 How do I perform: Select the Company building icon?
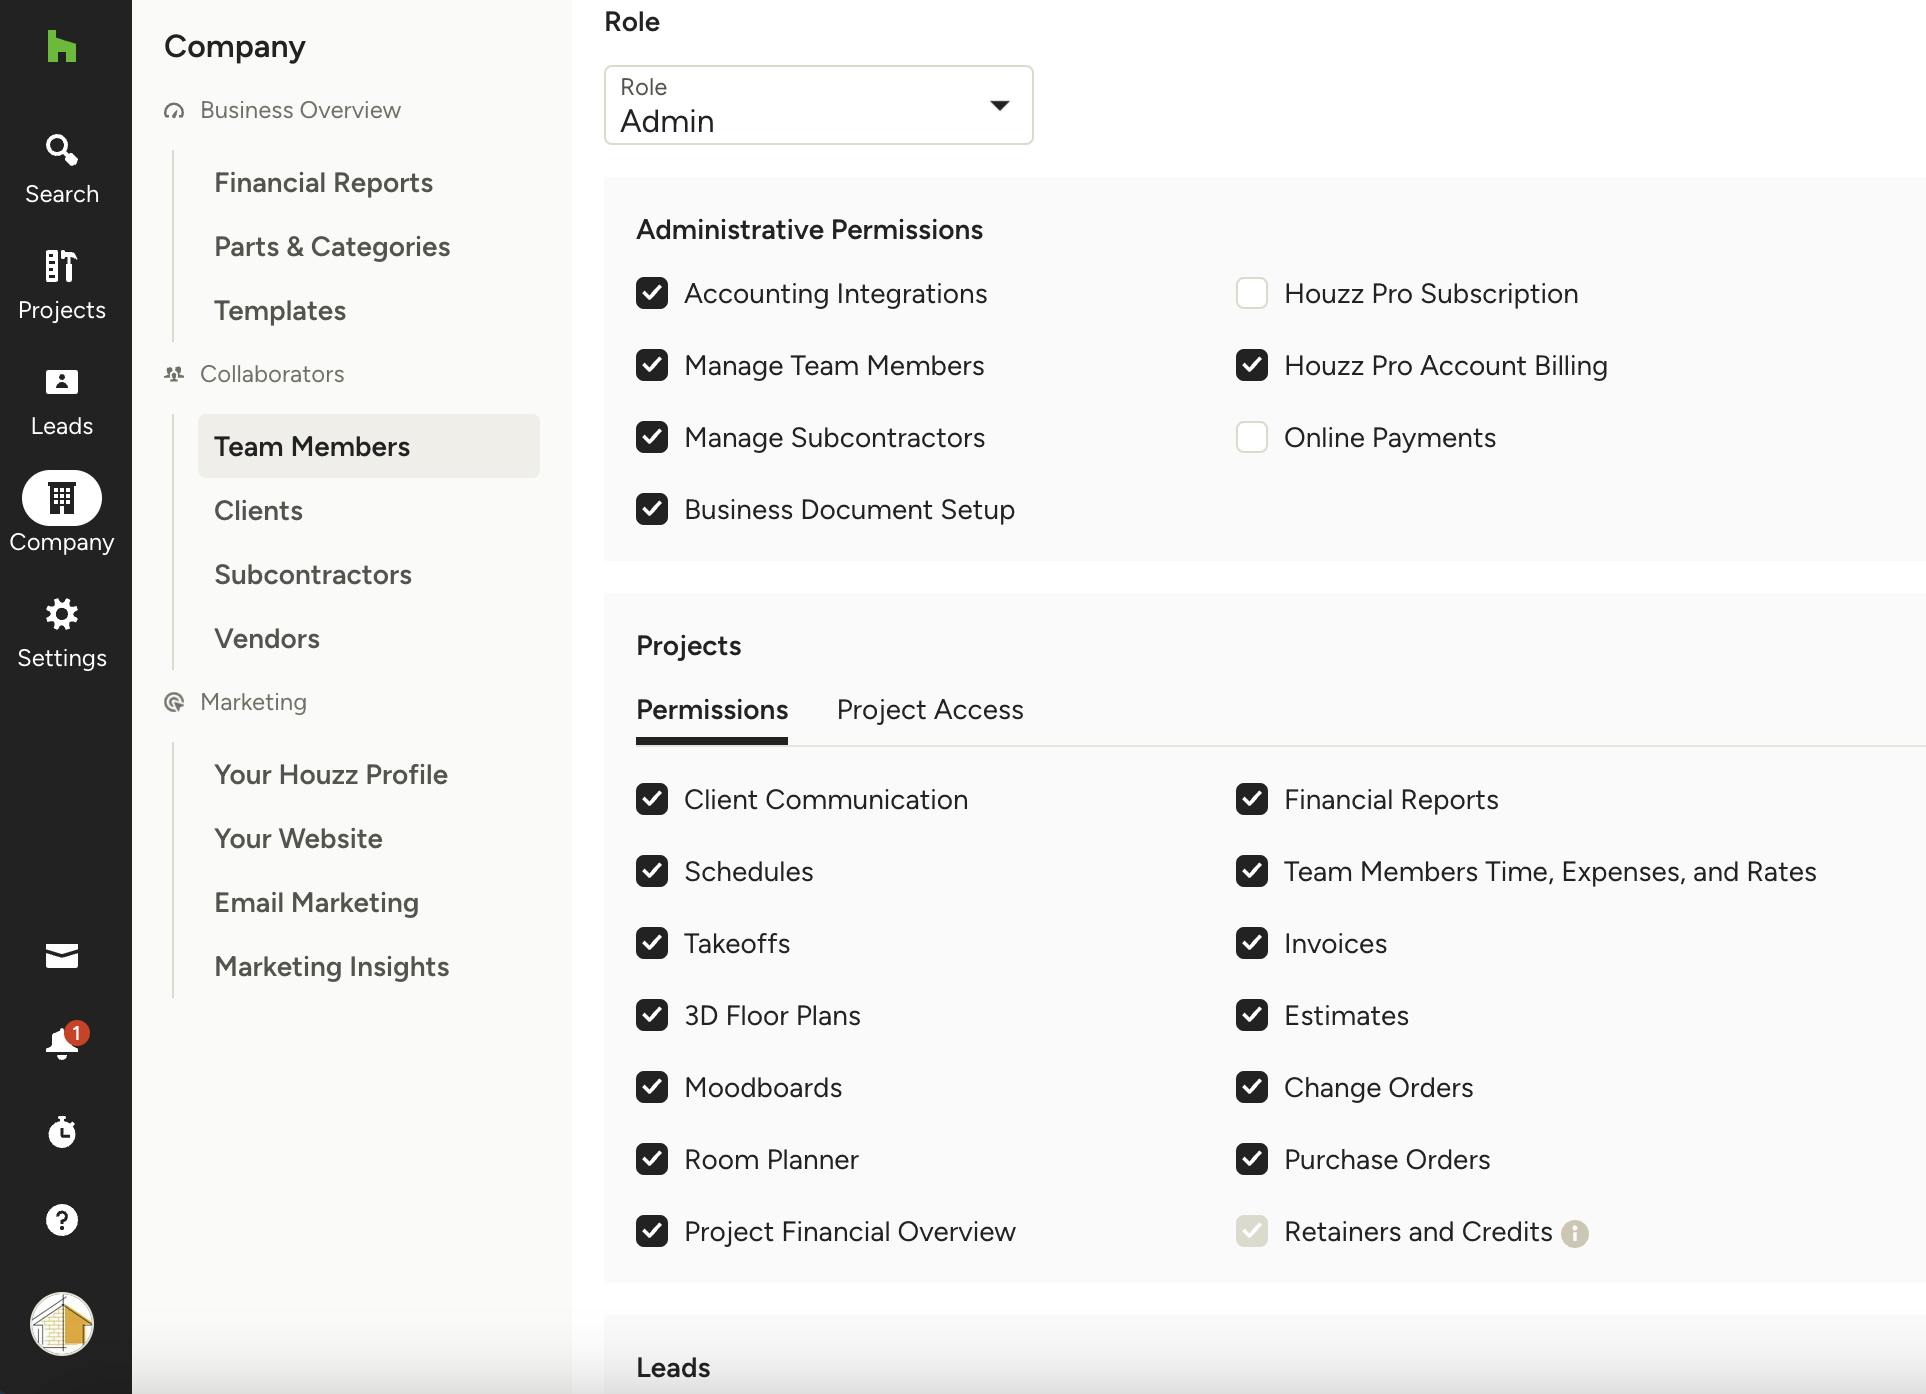point(62,498)
